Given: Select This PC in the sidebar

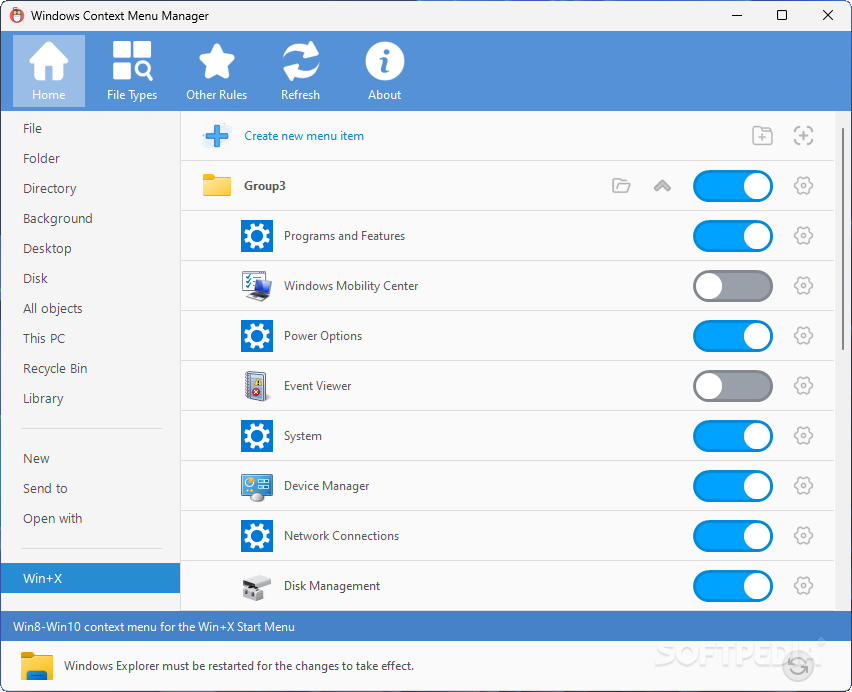Looking at the screenshot, I should (x=90, y=338).
